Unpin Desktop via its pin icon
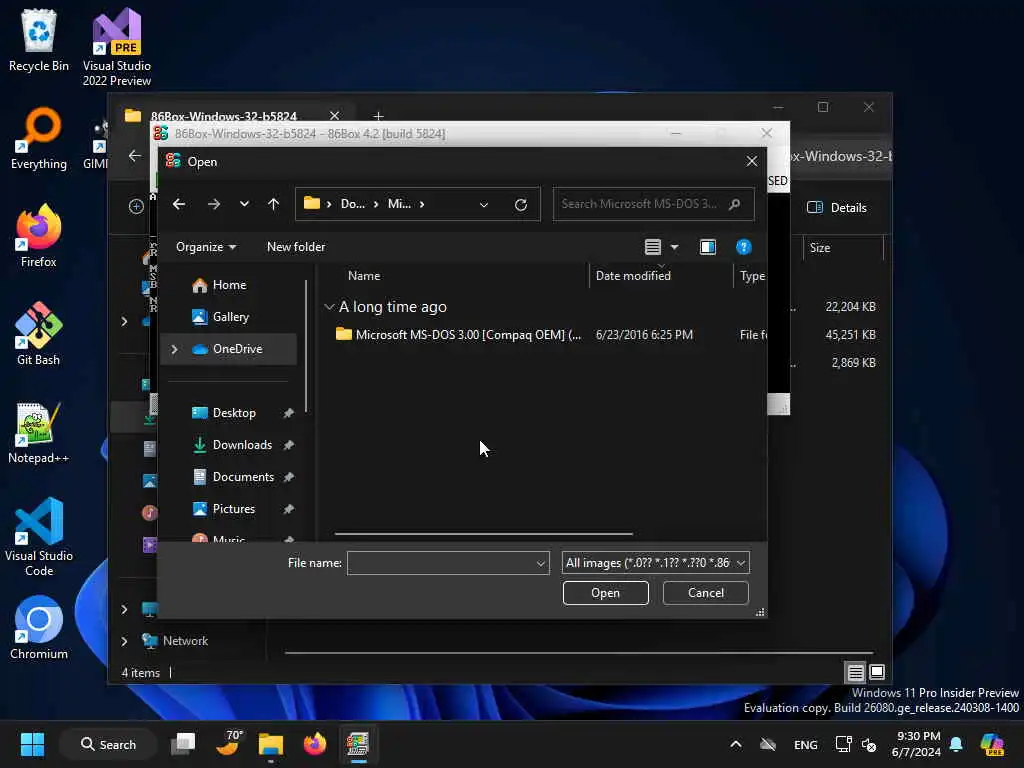 tap(288, 413)
